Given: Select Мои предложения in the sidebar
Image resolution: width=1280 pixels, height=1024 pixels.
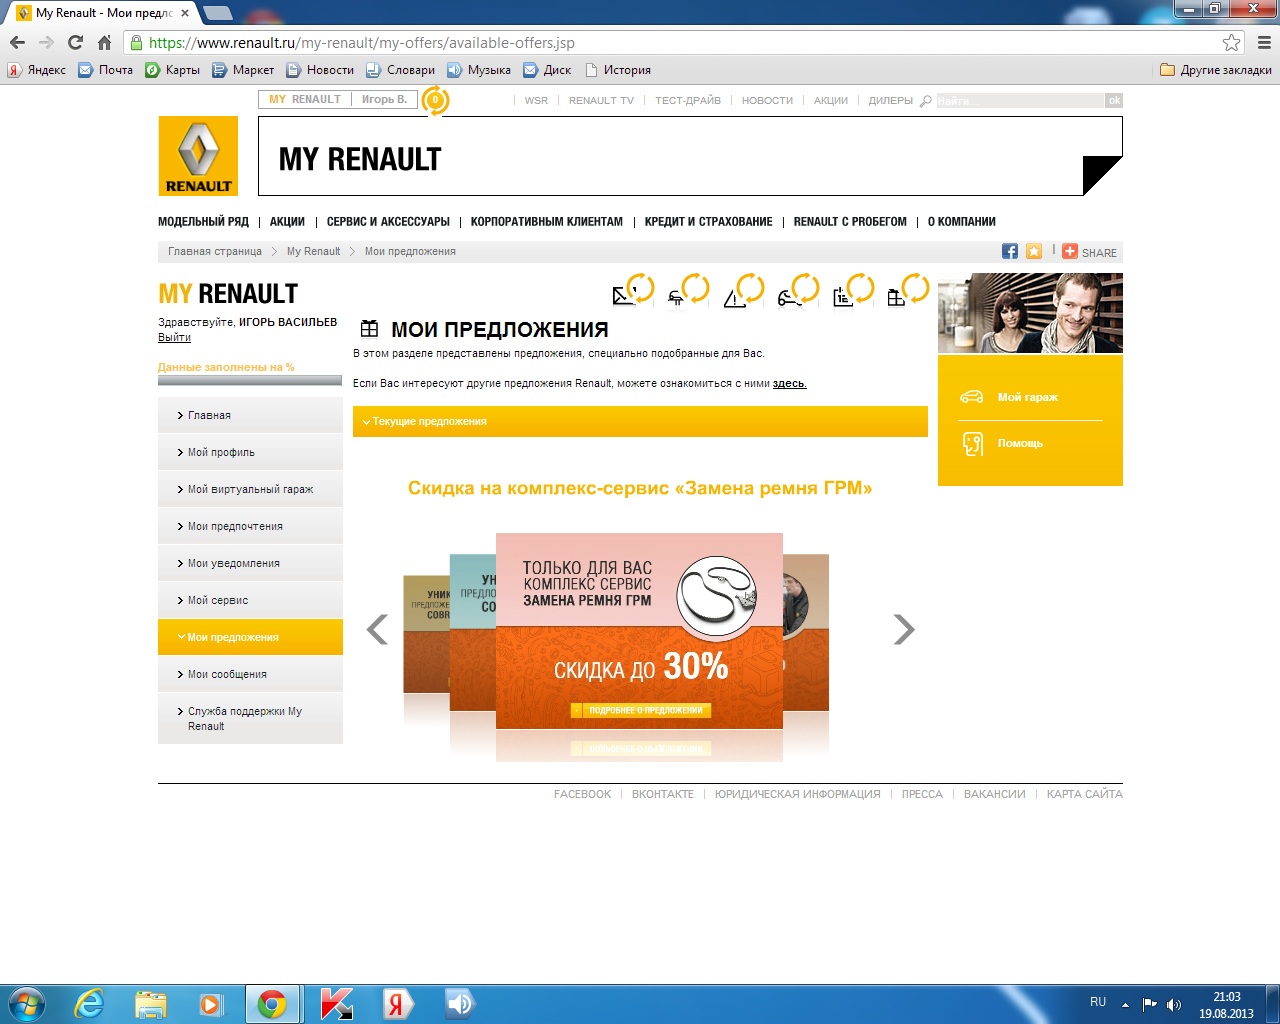Looking at the screenshot, I should [x=250, y=637].
